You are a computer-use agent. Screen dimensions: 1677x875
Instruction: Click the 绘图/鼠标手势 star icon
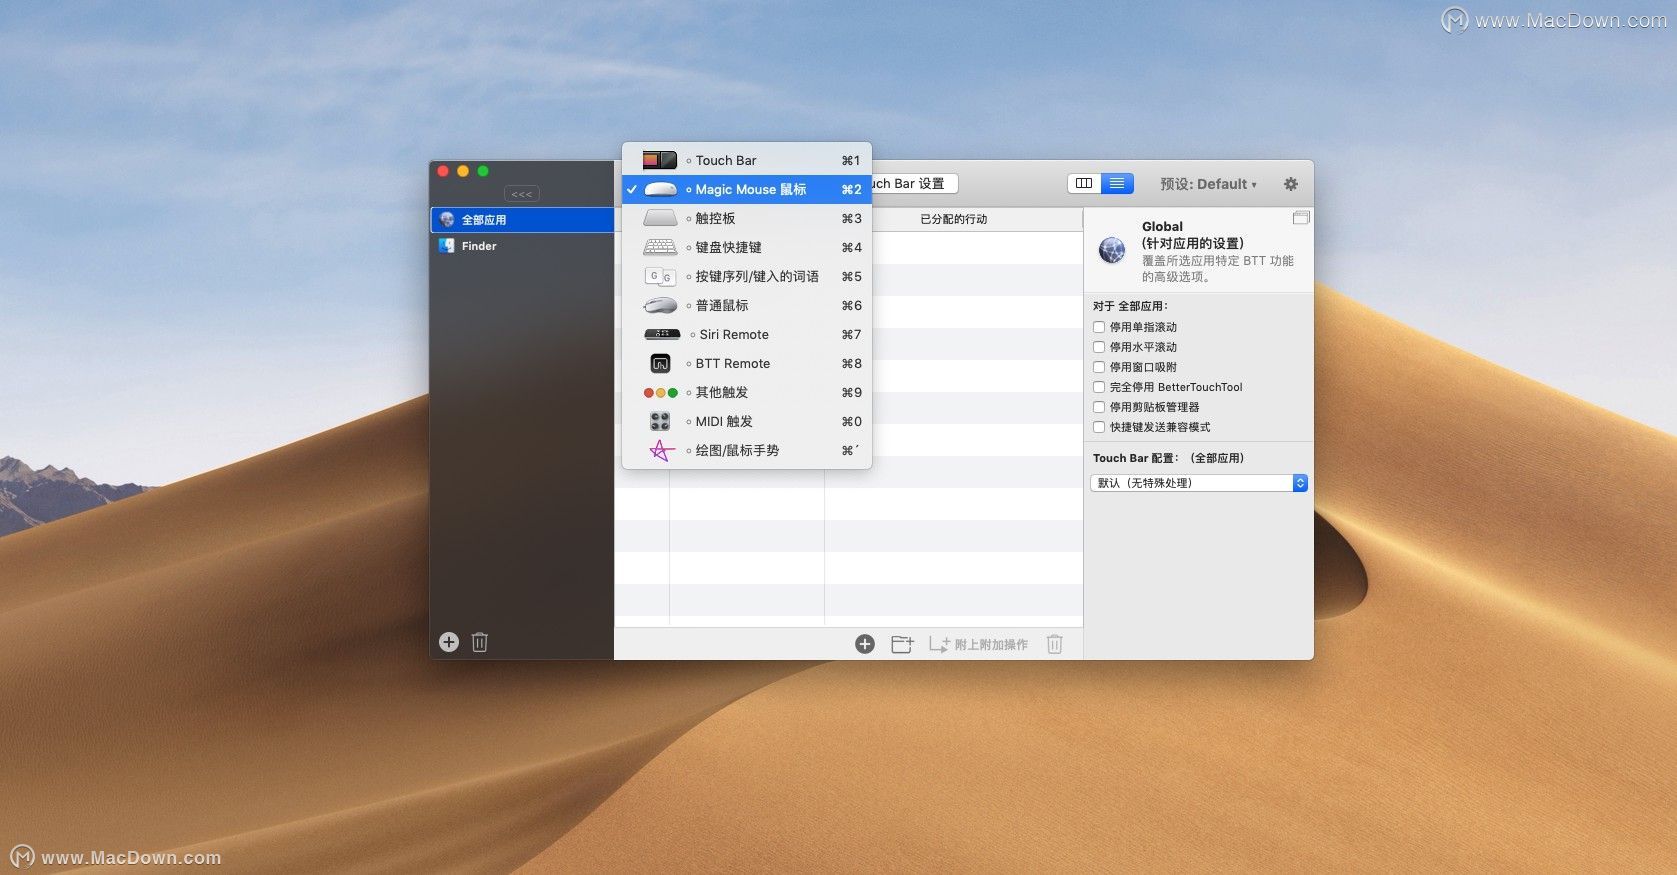coord(661,451)
